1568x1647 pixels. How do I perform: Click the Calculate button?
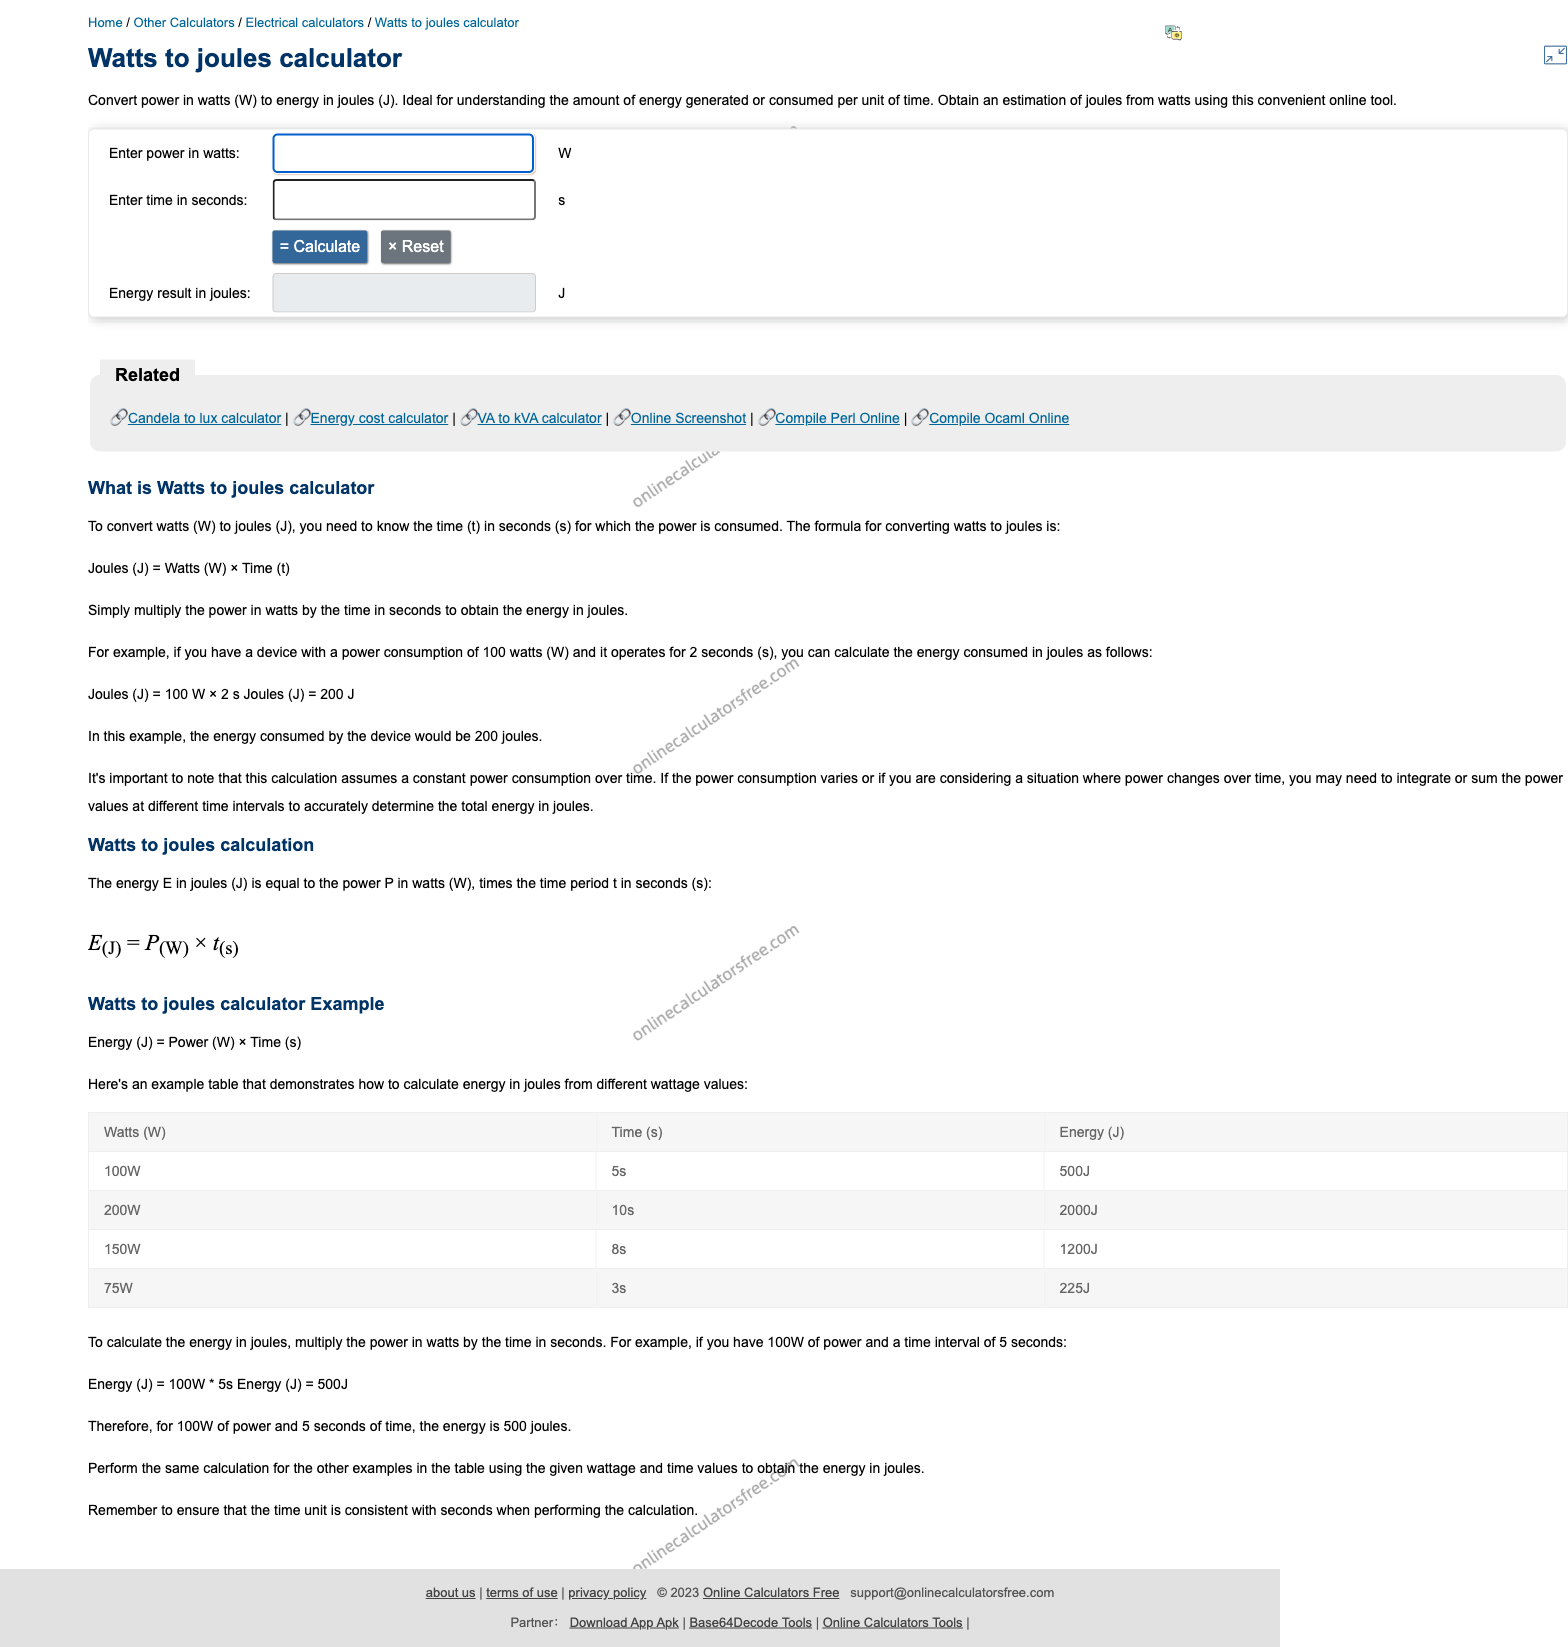(320, 247)
